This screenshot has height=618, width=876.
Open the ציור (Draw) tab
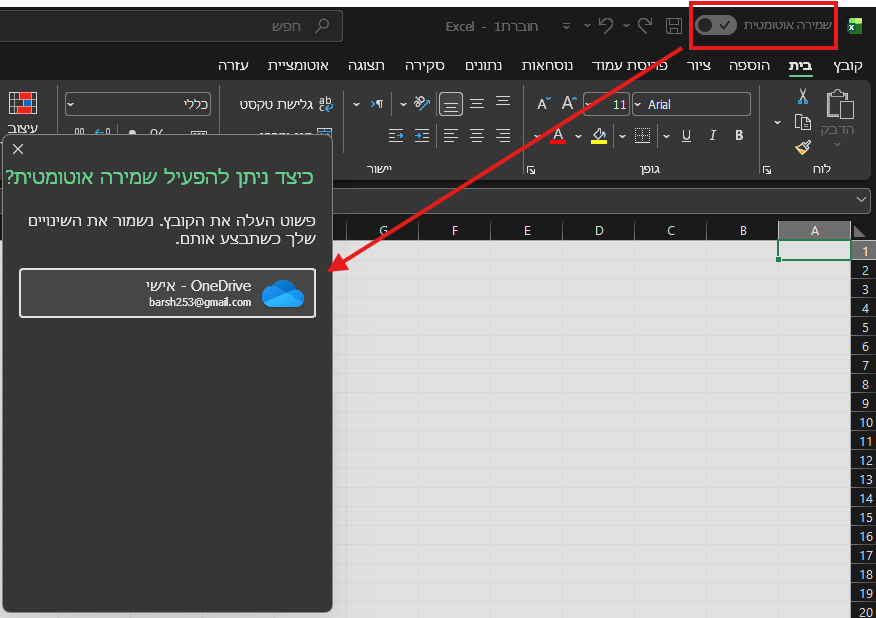(x=698, y=65)
